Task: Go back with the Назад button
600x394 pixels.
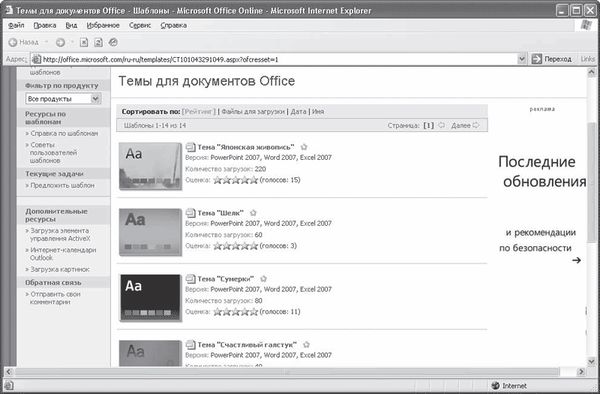Action: pyautogui.click(x=24, y=42)
